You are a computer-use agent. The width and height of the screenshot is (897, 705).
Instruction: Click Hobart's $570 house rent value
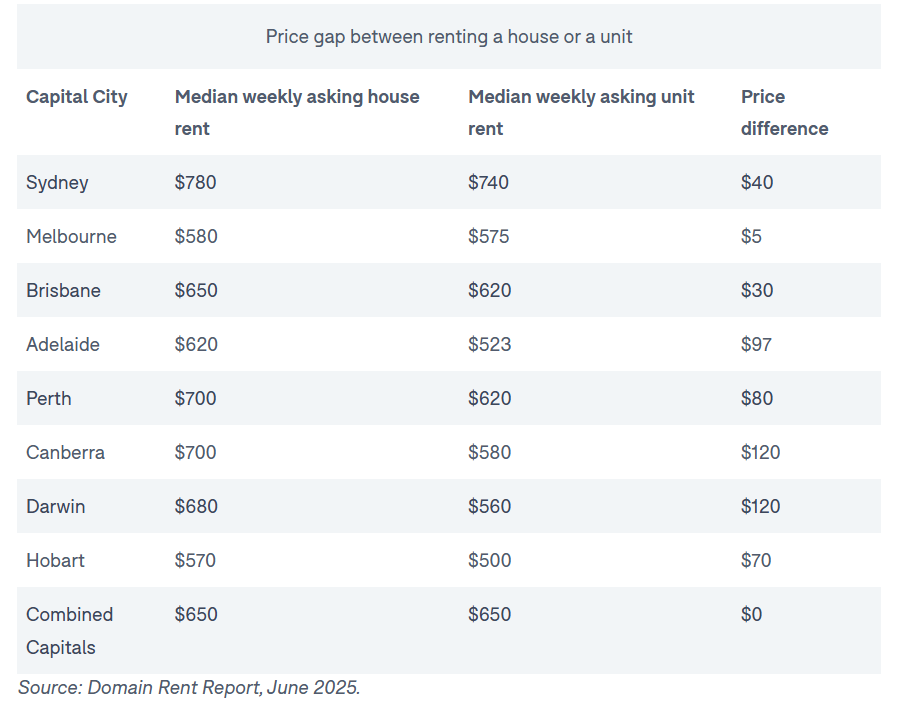point(195,560)
